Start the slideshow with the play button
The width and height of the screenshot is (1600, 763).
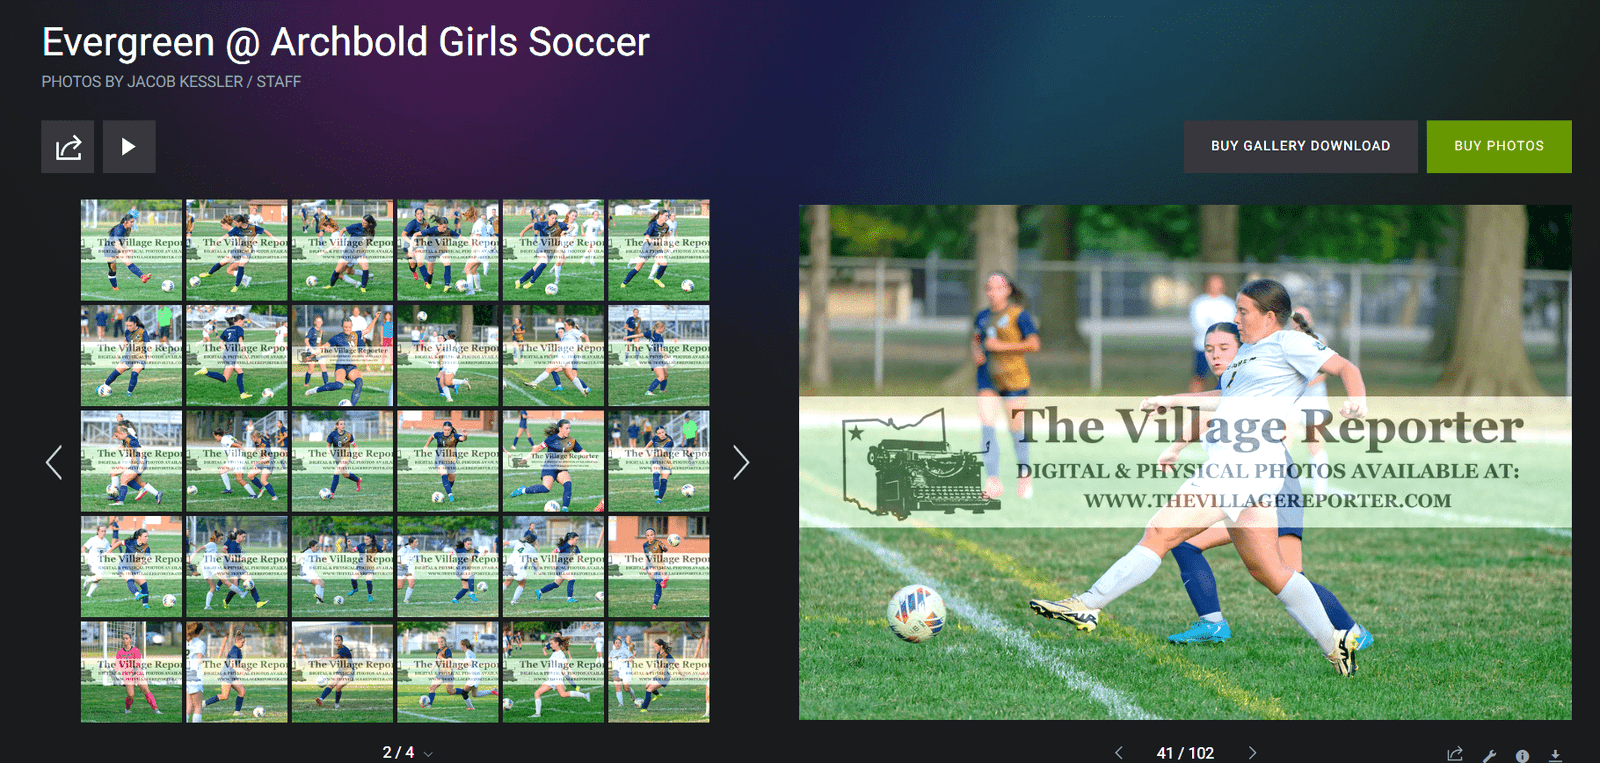129,147
